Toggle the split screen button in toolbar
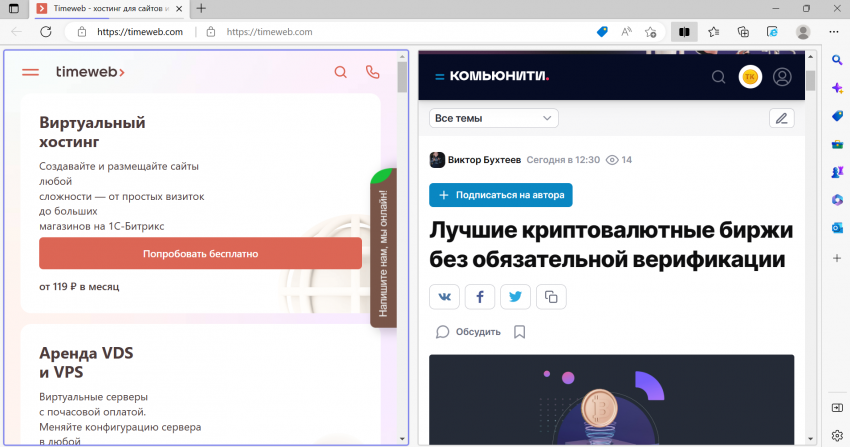This screenshot has height=447, width=850. [x=684, y=32]
